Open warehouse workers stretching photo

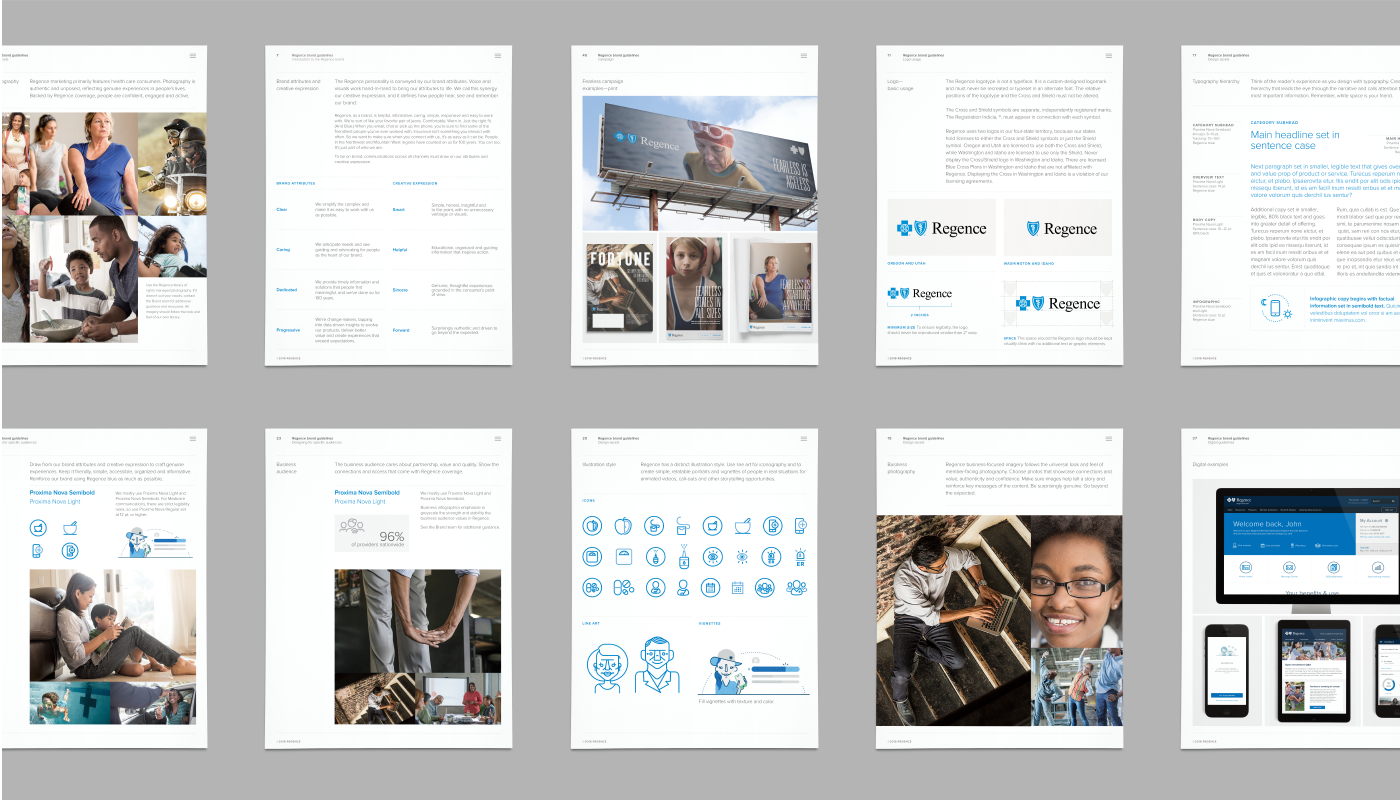1077,685
